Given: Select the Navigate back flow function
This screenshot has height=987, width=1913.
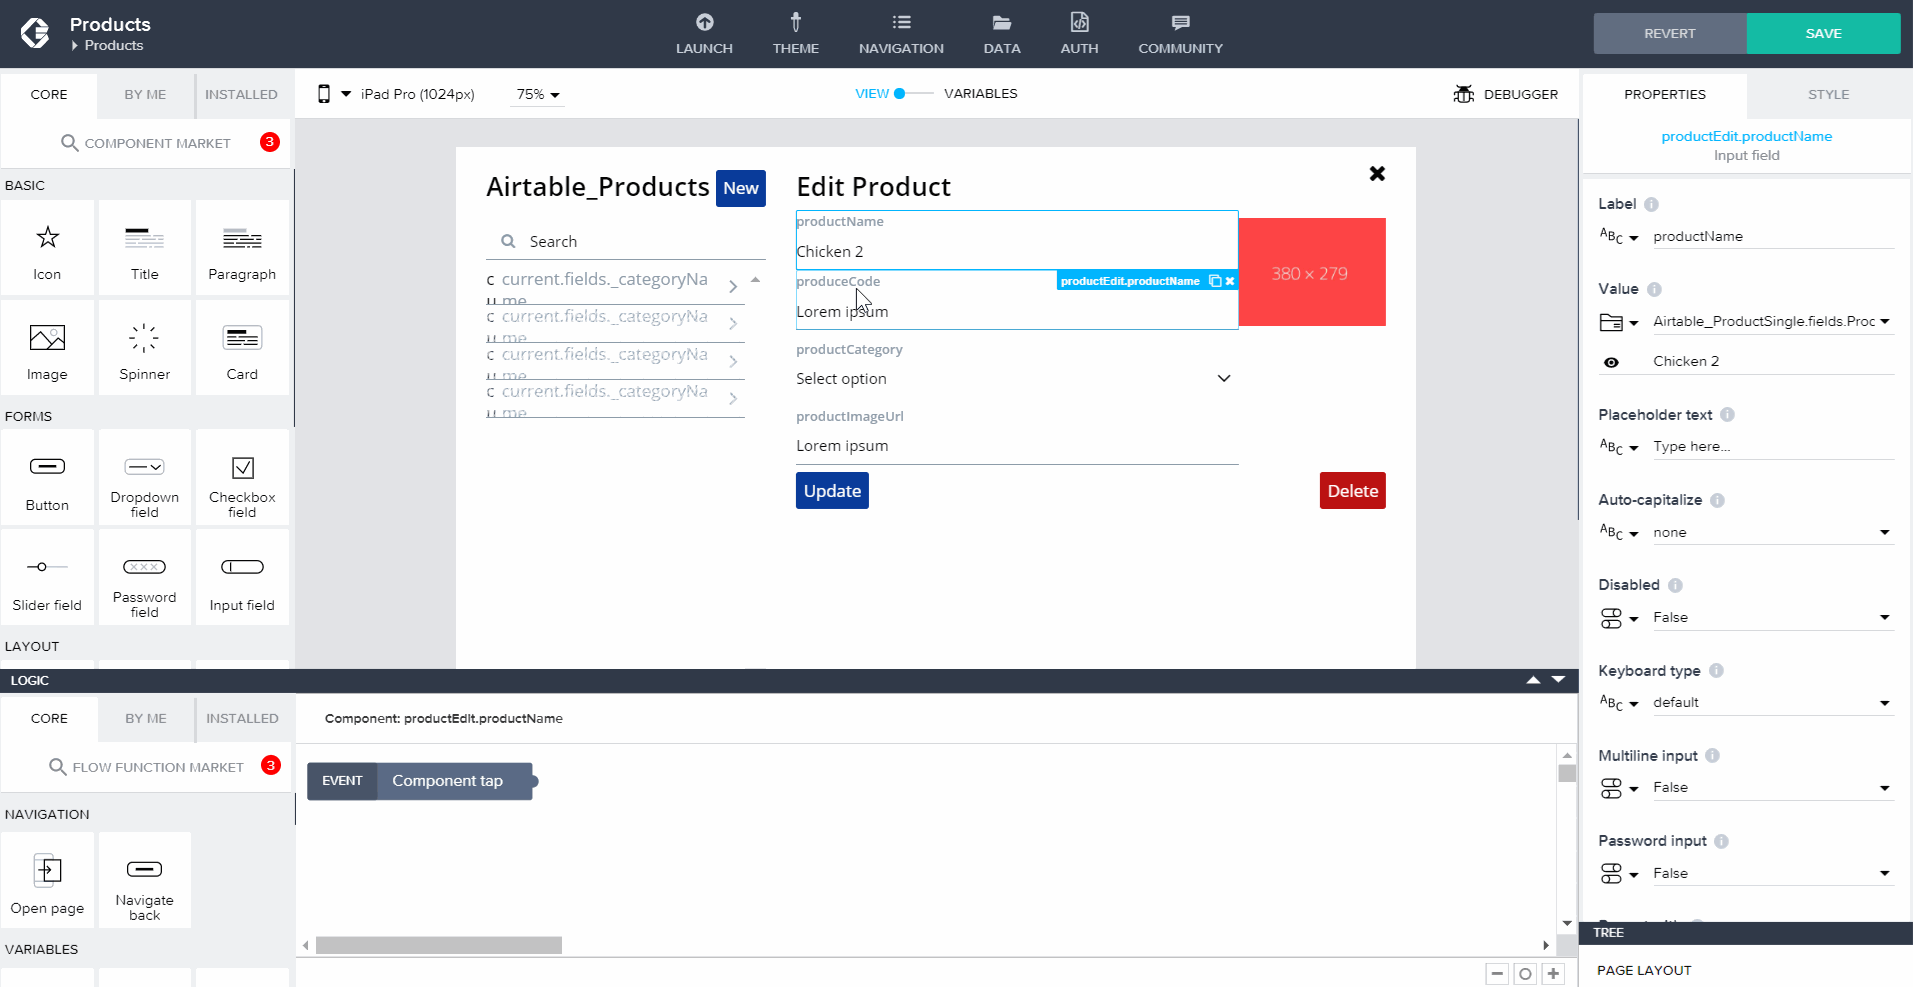Looking at the screenshot, I should 145,880.
